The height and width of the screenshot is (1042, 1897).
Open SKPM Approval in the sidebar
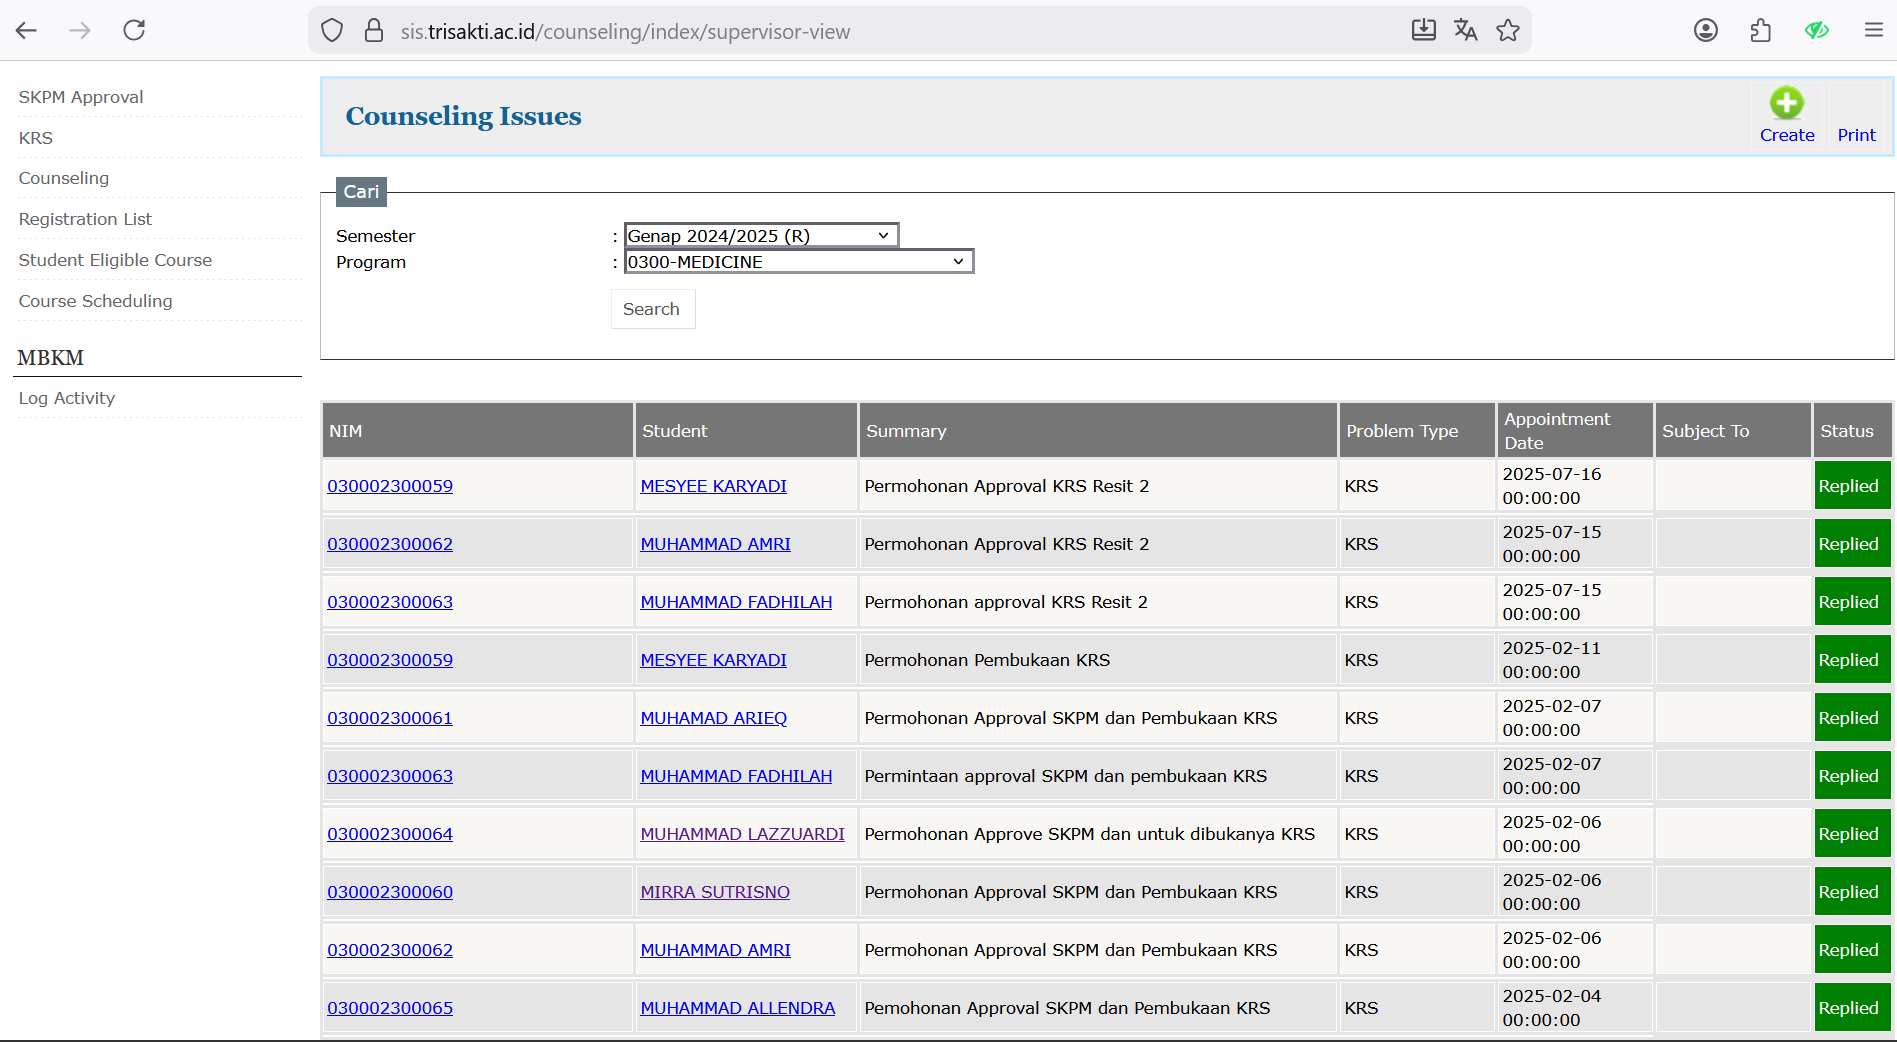pyautogui.click(x=81, y=97)
